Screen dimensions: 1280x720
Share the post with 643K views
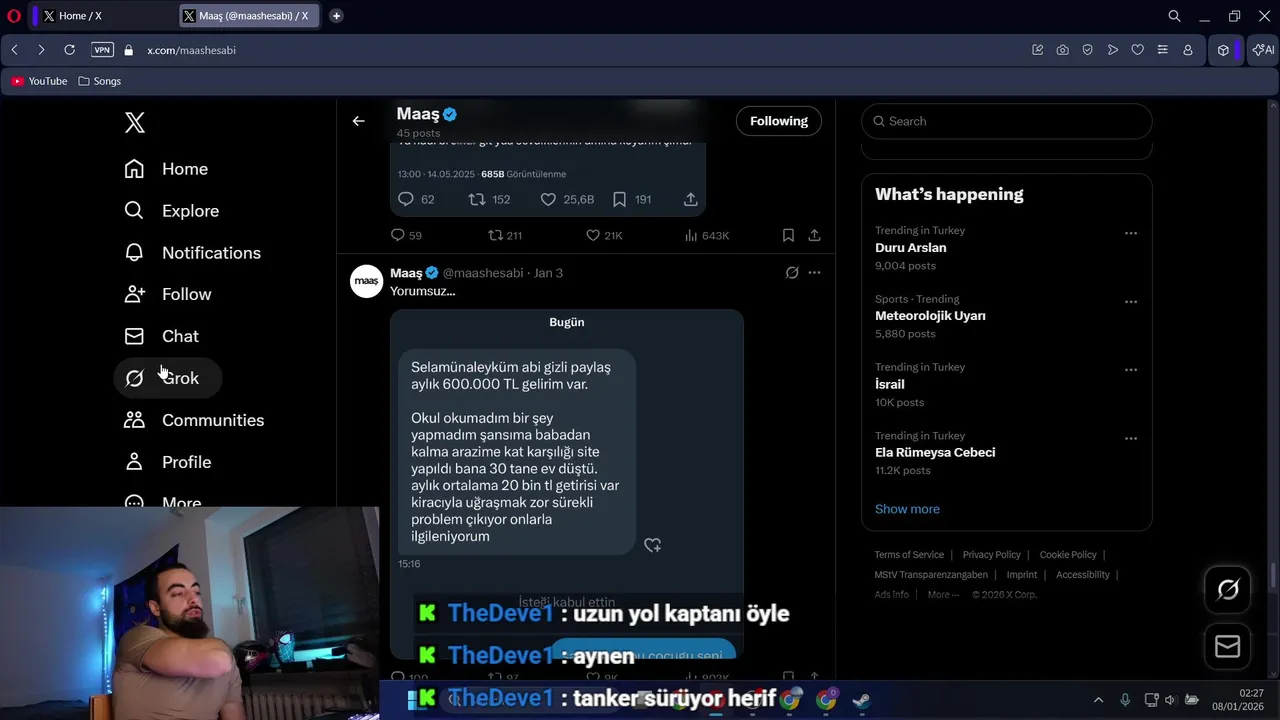pos(814,235)
